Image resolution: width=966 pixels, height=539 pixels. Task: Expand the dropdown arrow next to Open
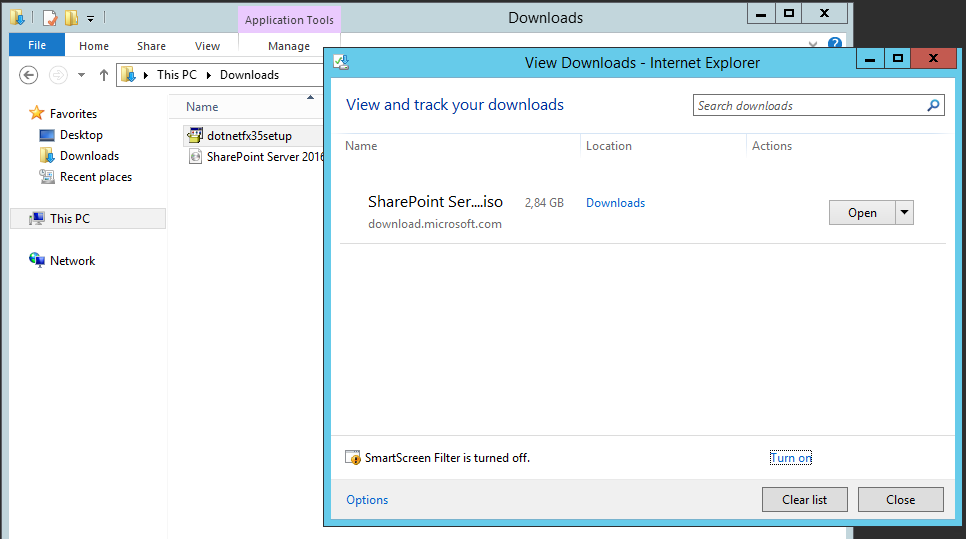[904, 213]
